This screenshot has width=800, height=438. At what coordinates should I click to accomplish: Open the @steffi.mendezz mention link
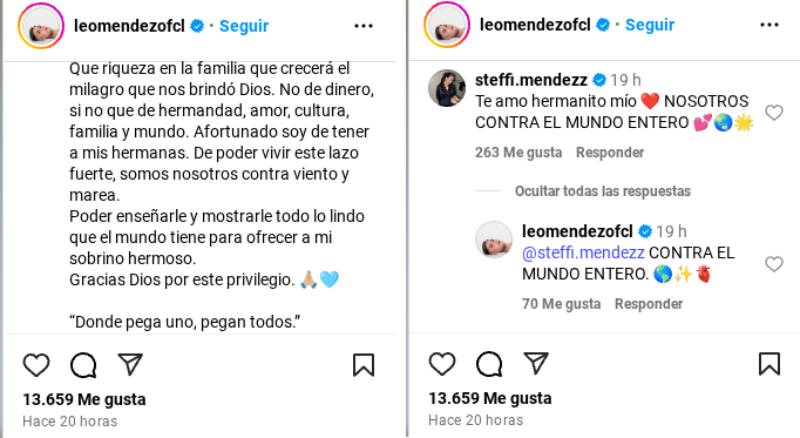577,253
